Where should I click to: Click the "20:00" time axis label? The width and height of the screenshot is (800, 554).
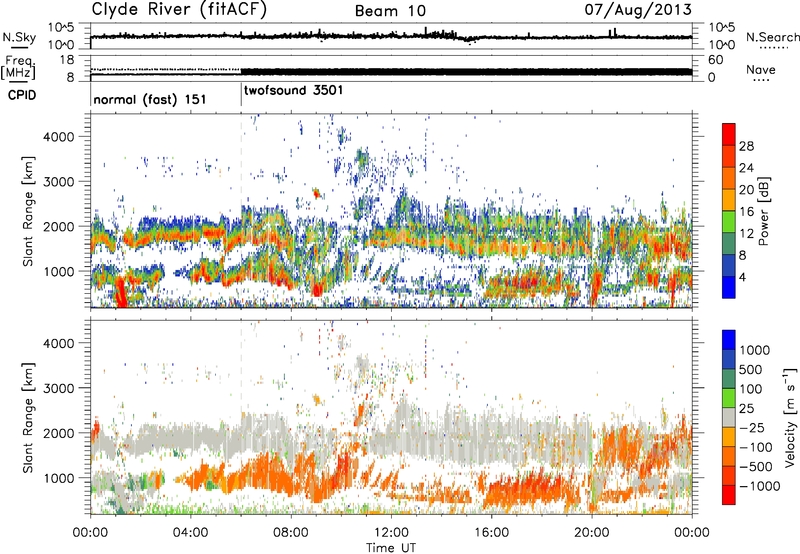pos(592,533)
